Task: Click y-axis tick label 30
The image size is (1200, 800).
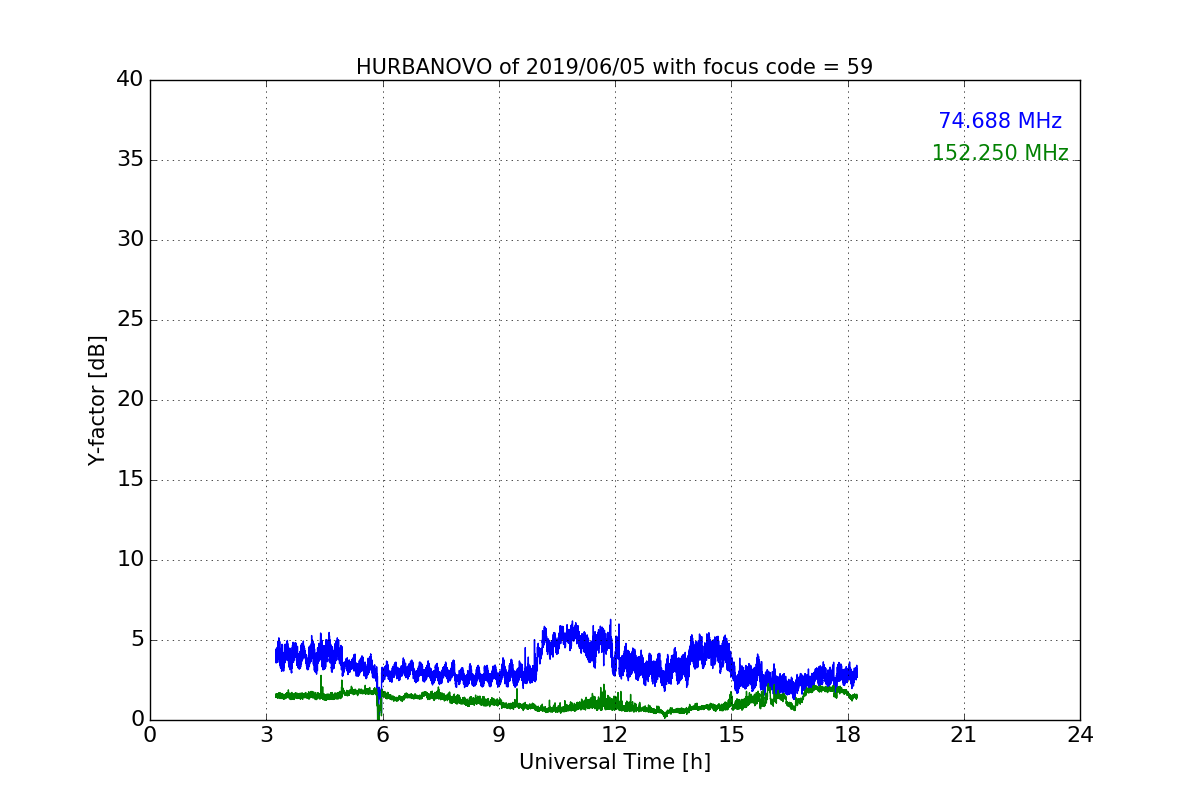Action: (x=130, y=240)
